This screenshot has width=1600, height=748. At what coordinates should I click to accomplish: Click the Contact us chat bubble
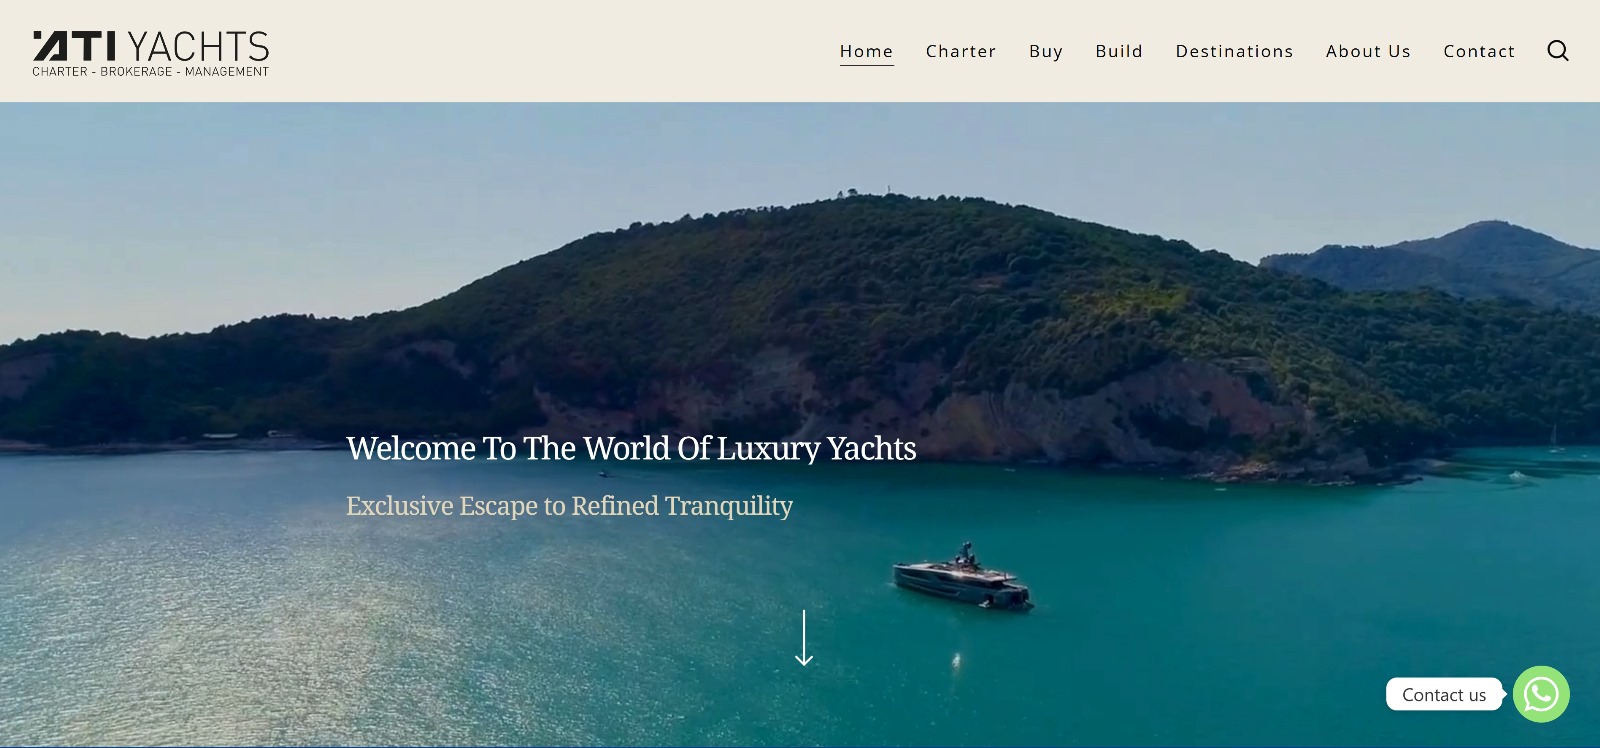1444,694
